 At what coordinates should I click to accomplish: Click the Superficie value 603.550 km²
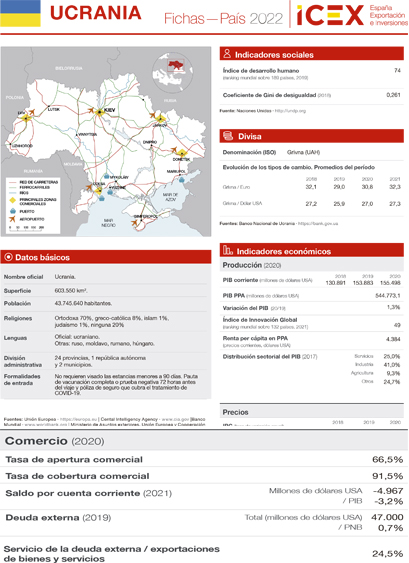pyautogui.click(x=71, y=290)
